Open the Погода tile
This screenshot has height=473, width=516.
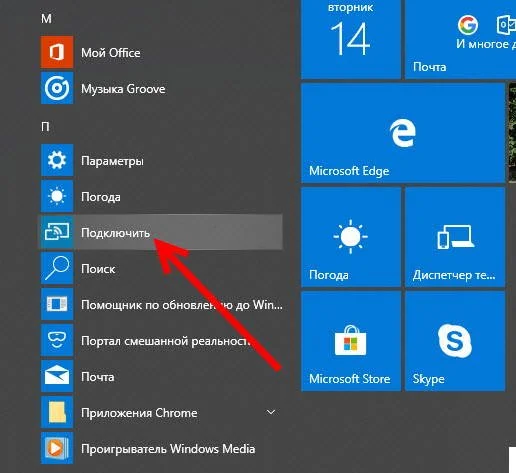pyautogui.click(x=351, y=237)
